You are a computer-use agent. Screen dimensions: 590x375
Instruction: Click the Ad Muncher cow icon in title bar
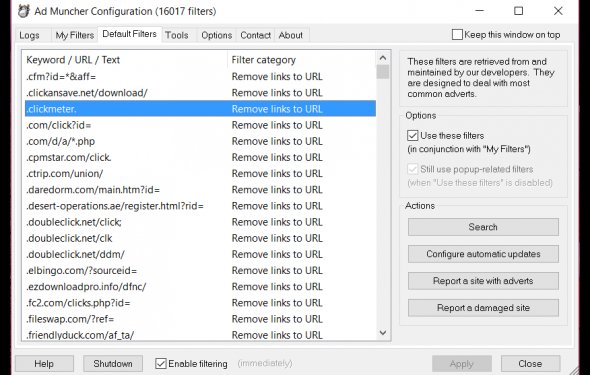[x=24, y=11]
